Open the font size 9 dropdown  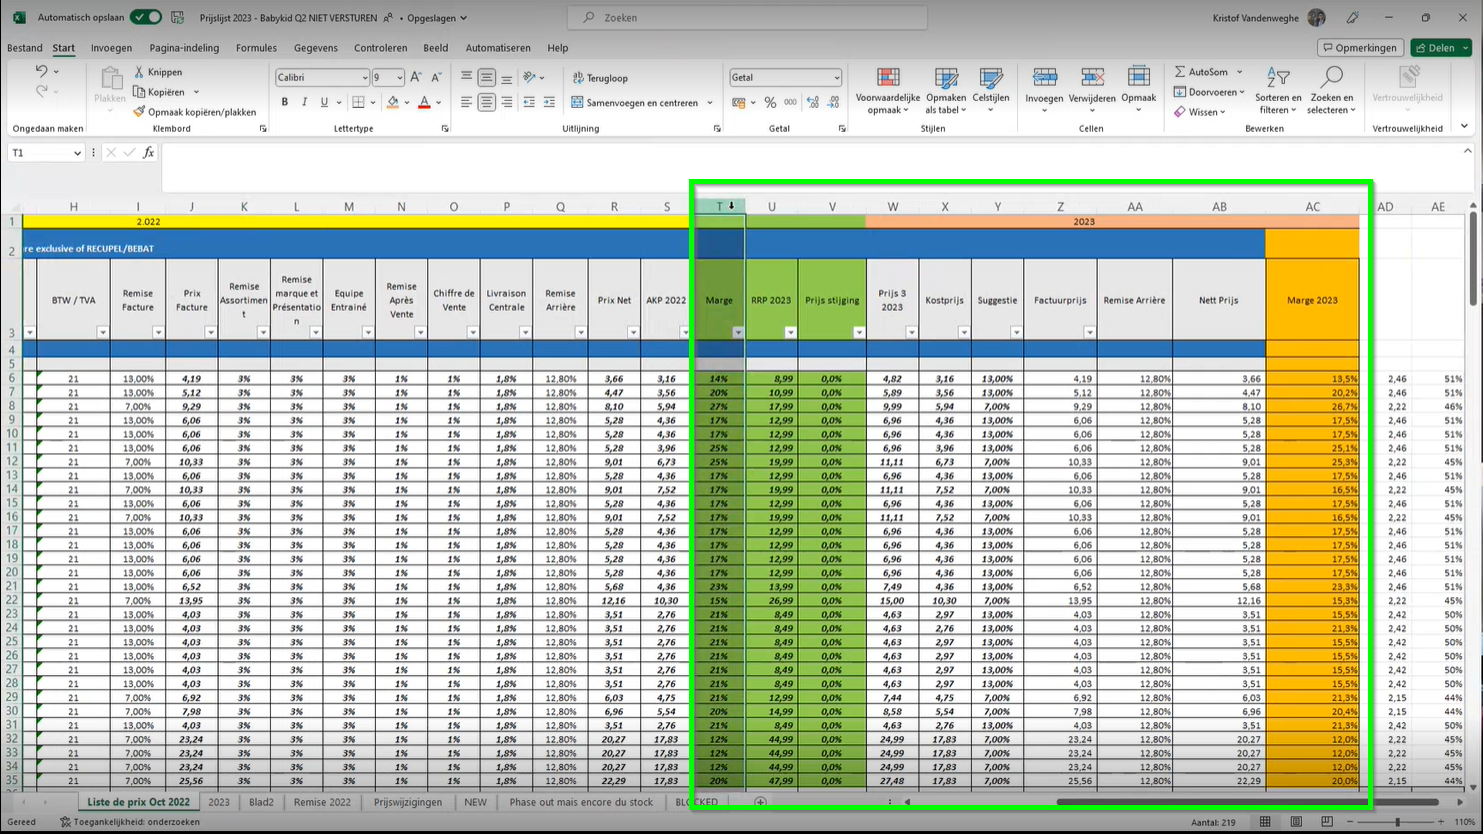coord(400,78)
